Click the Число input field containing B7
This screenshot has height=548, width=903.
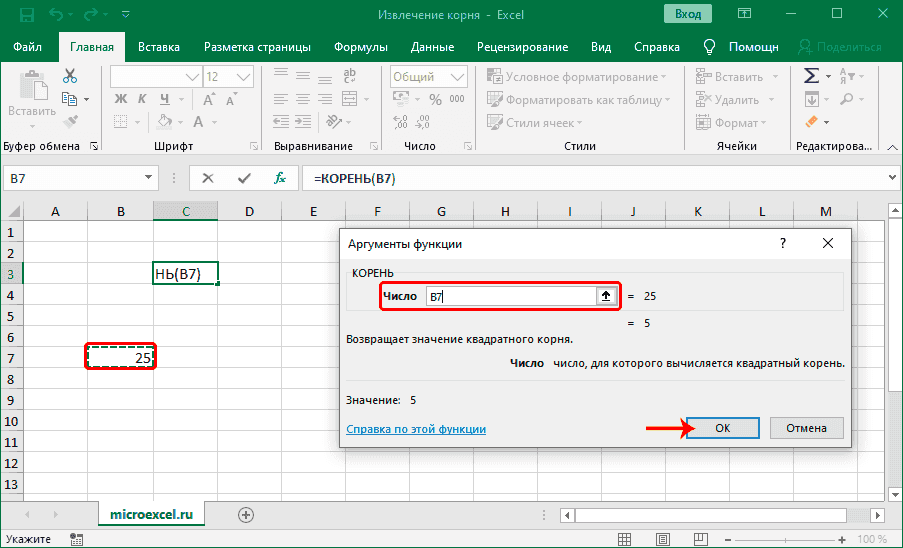pos(510,296)
